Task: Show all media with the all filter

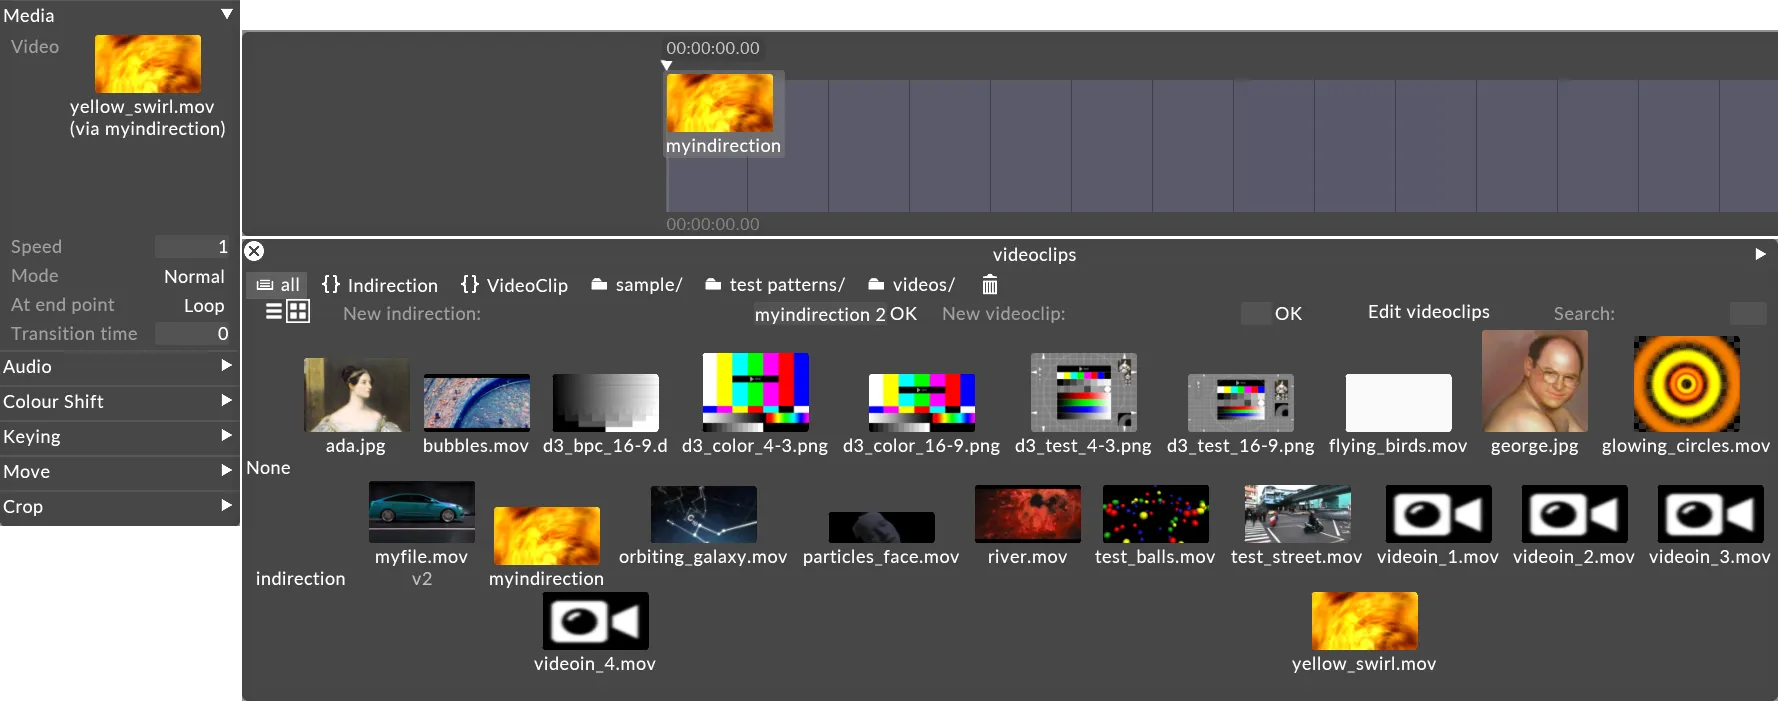Action: click(278, 285)
